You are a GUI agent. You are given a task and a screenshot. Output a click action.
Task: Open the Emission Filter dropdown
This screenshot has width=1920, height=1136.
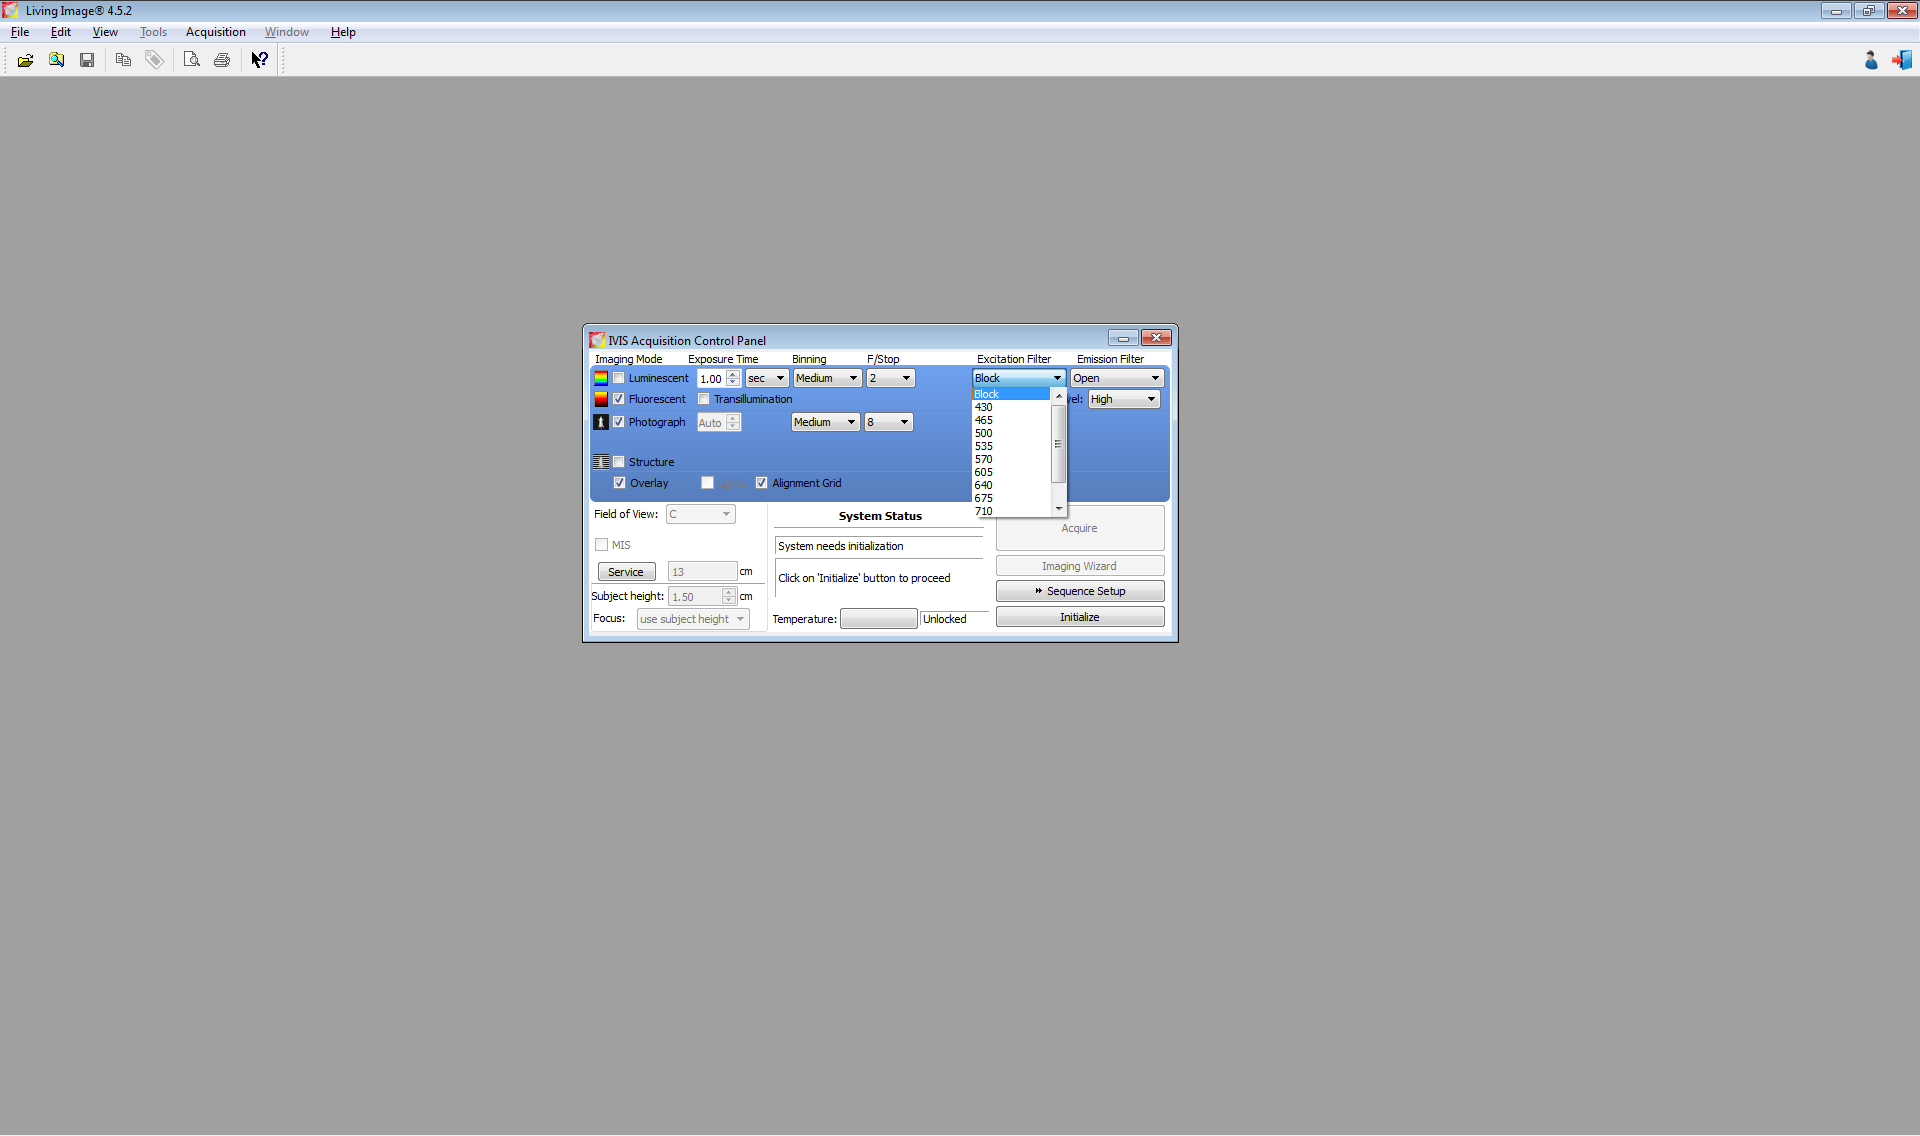[x=1116, y=378]
